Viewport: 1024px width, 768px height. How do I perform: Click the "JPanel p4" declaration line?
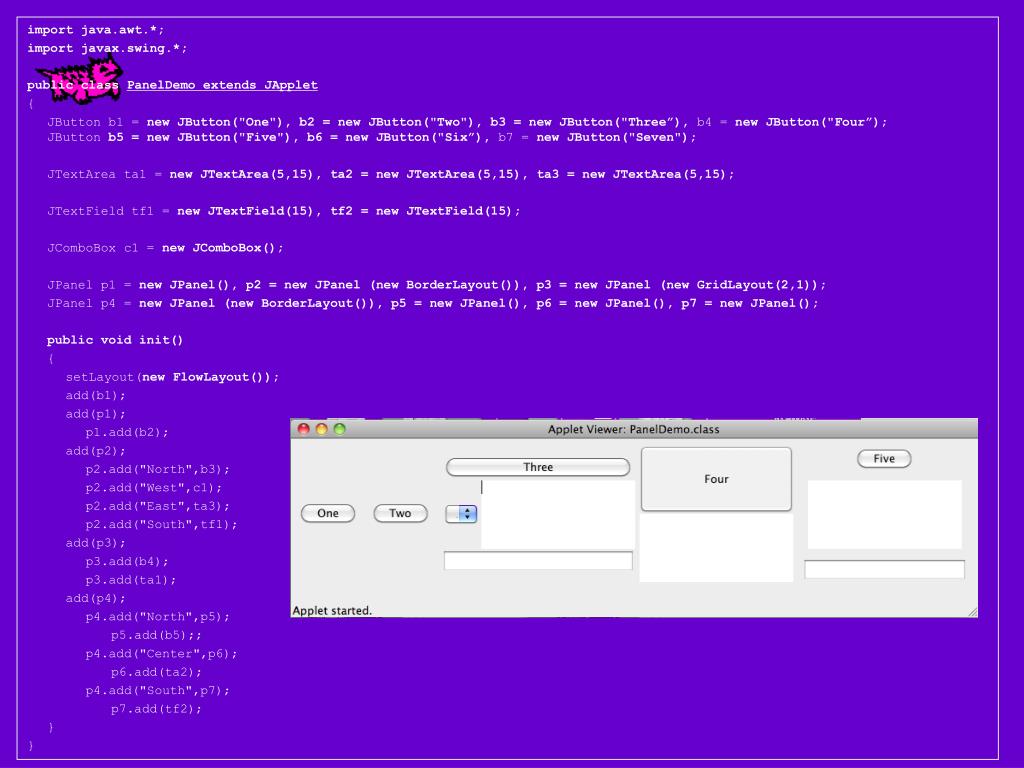coord(432,303)
